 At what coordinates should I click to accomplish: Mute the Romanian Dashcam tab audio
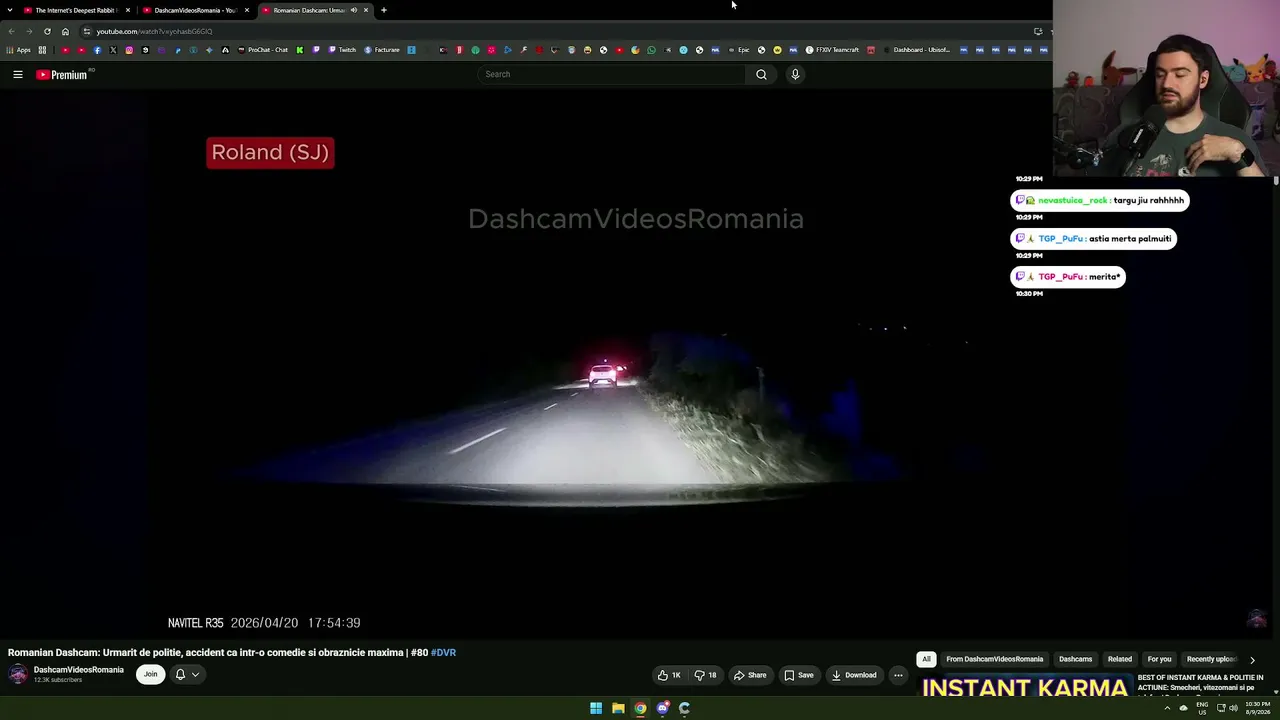click(353, 10)
